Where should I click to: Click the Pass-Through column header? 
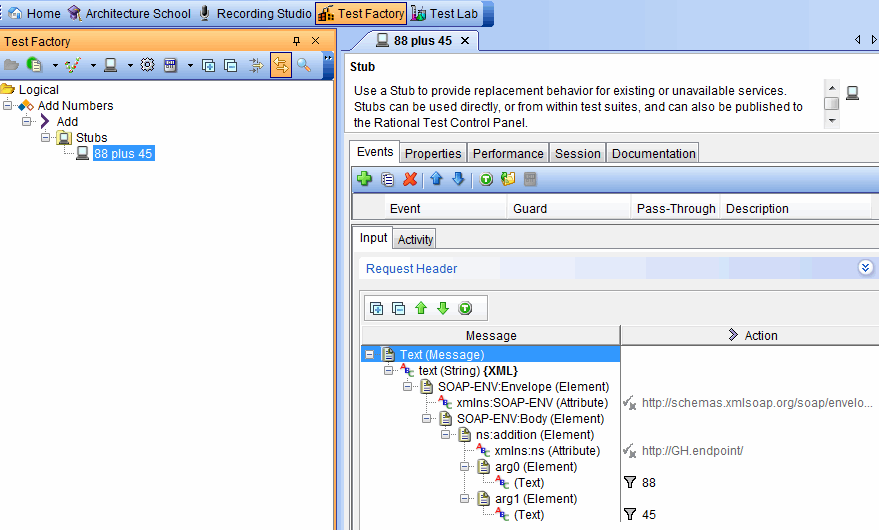[676, 209]
